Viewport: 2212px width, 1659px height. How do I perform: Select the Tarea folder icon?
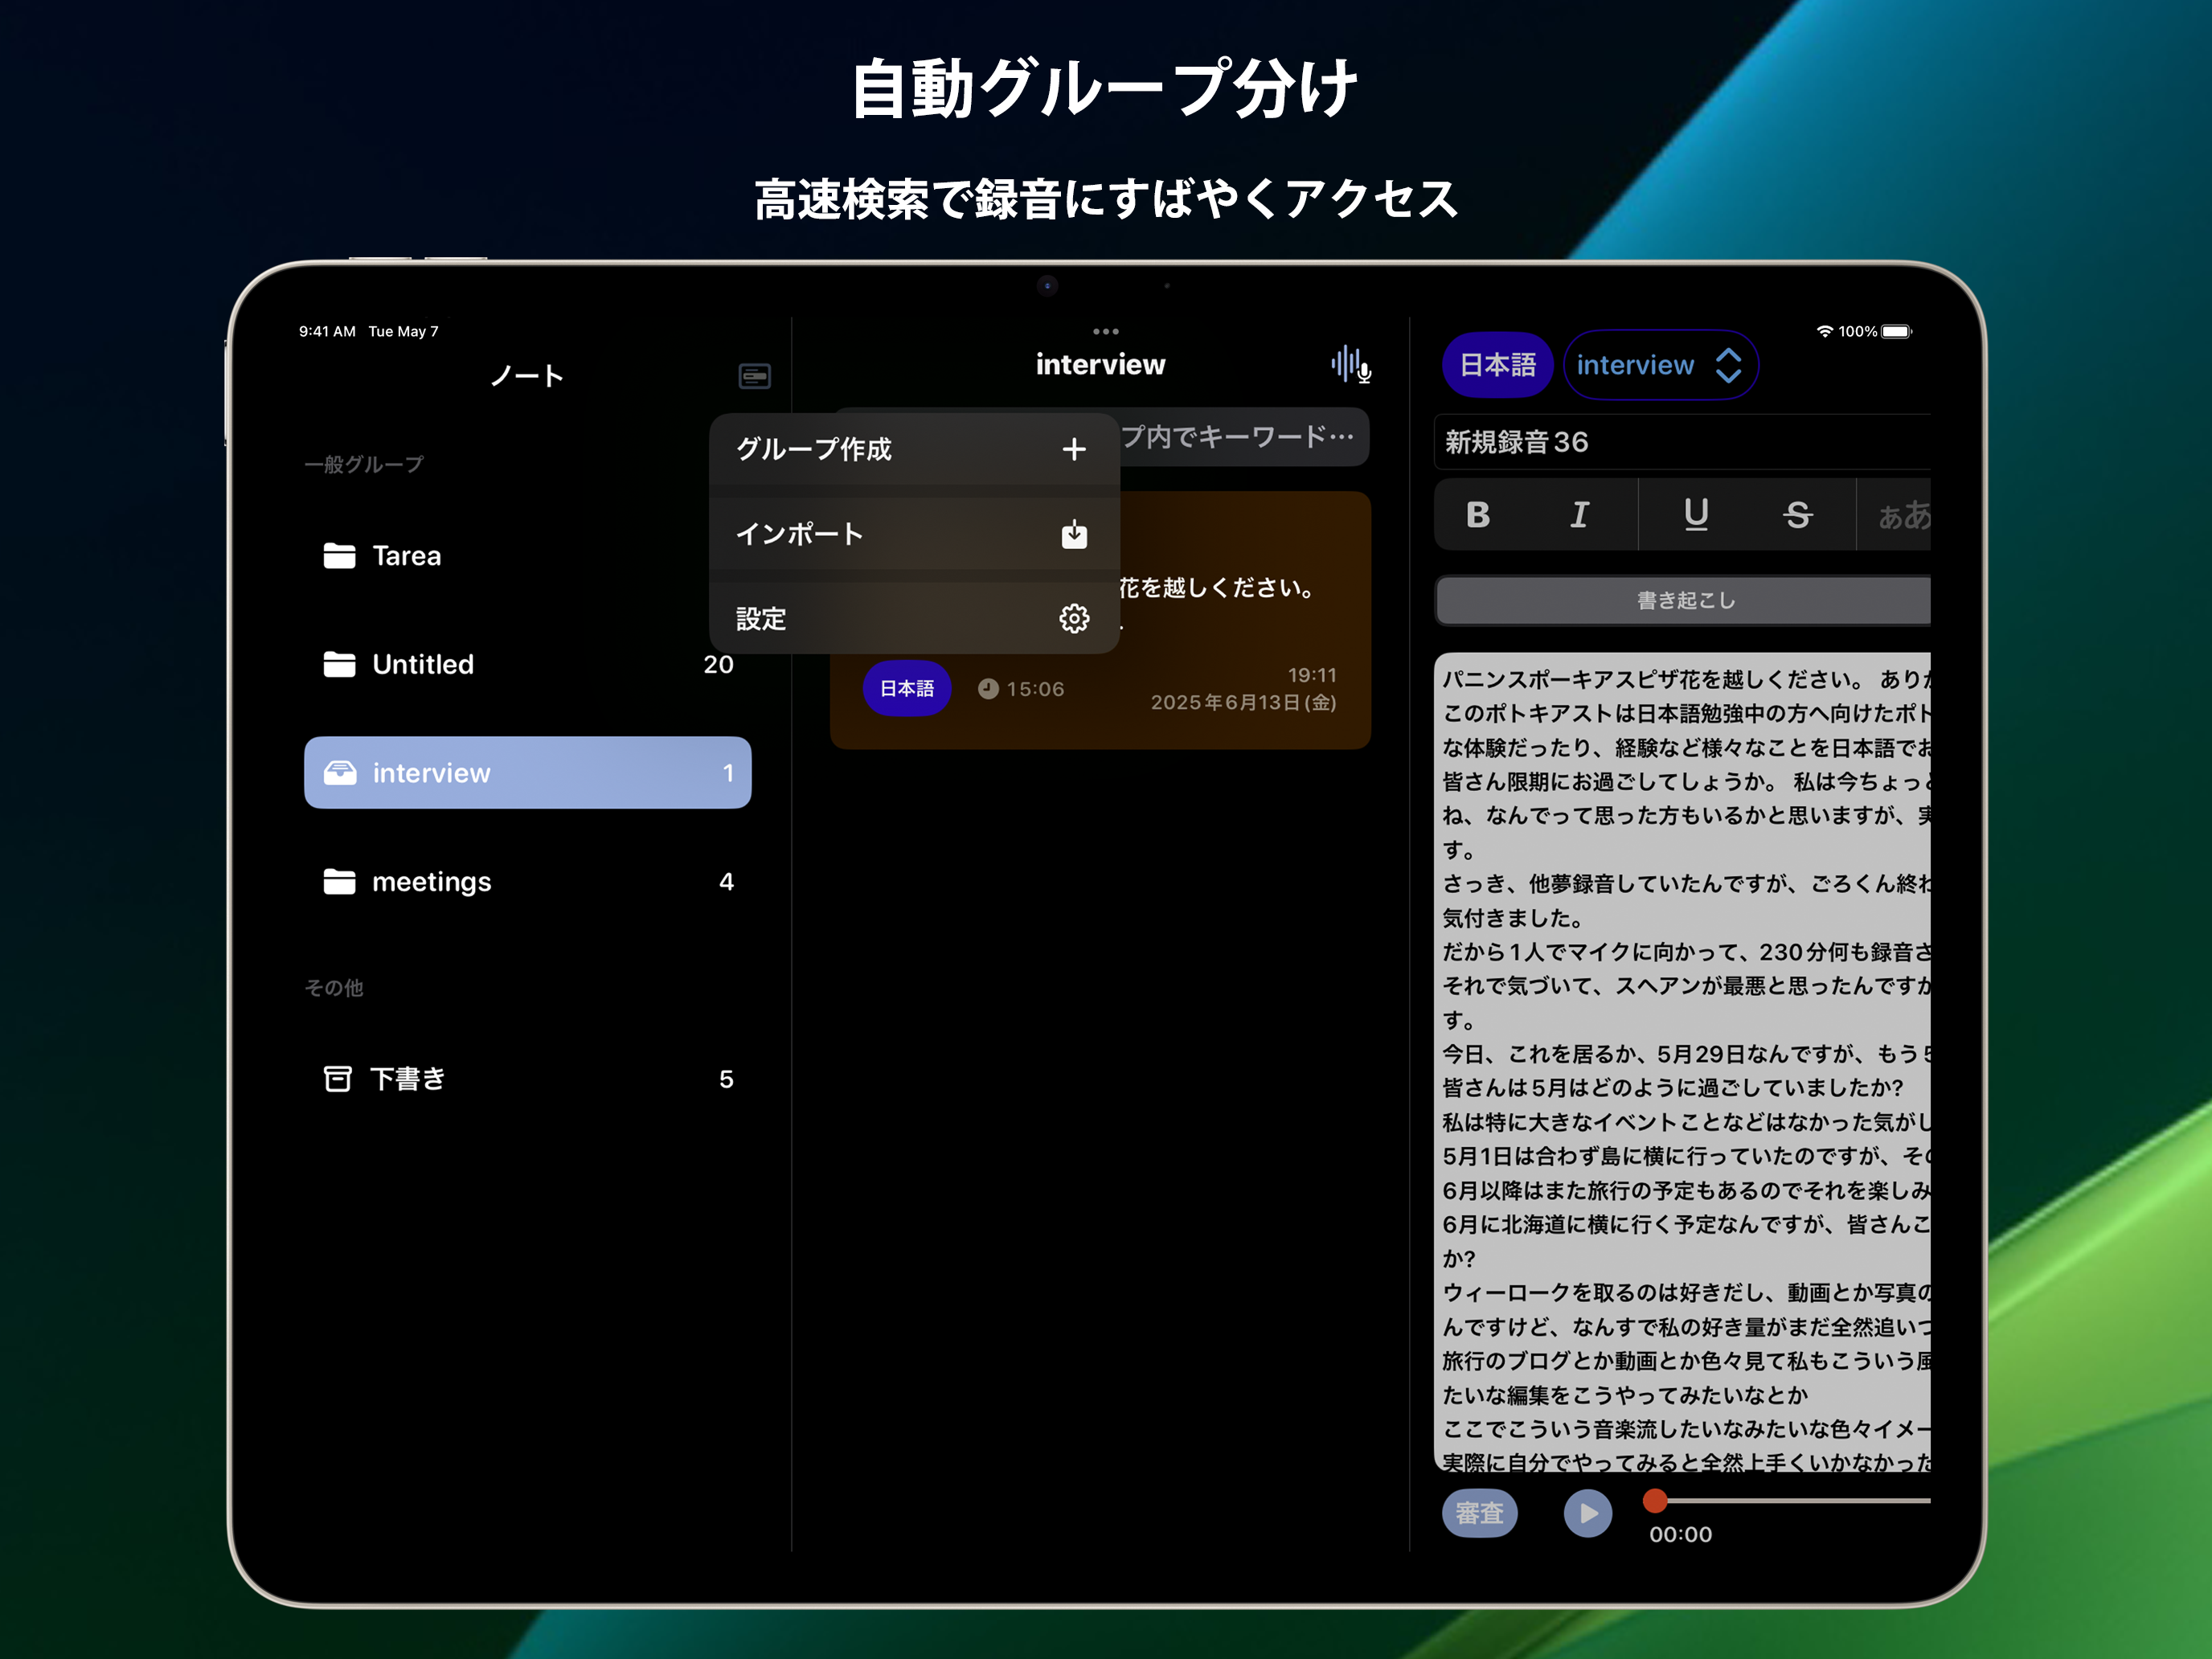click(340, 556)
